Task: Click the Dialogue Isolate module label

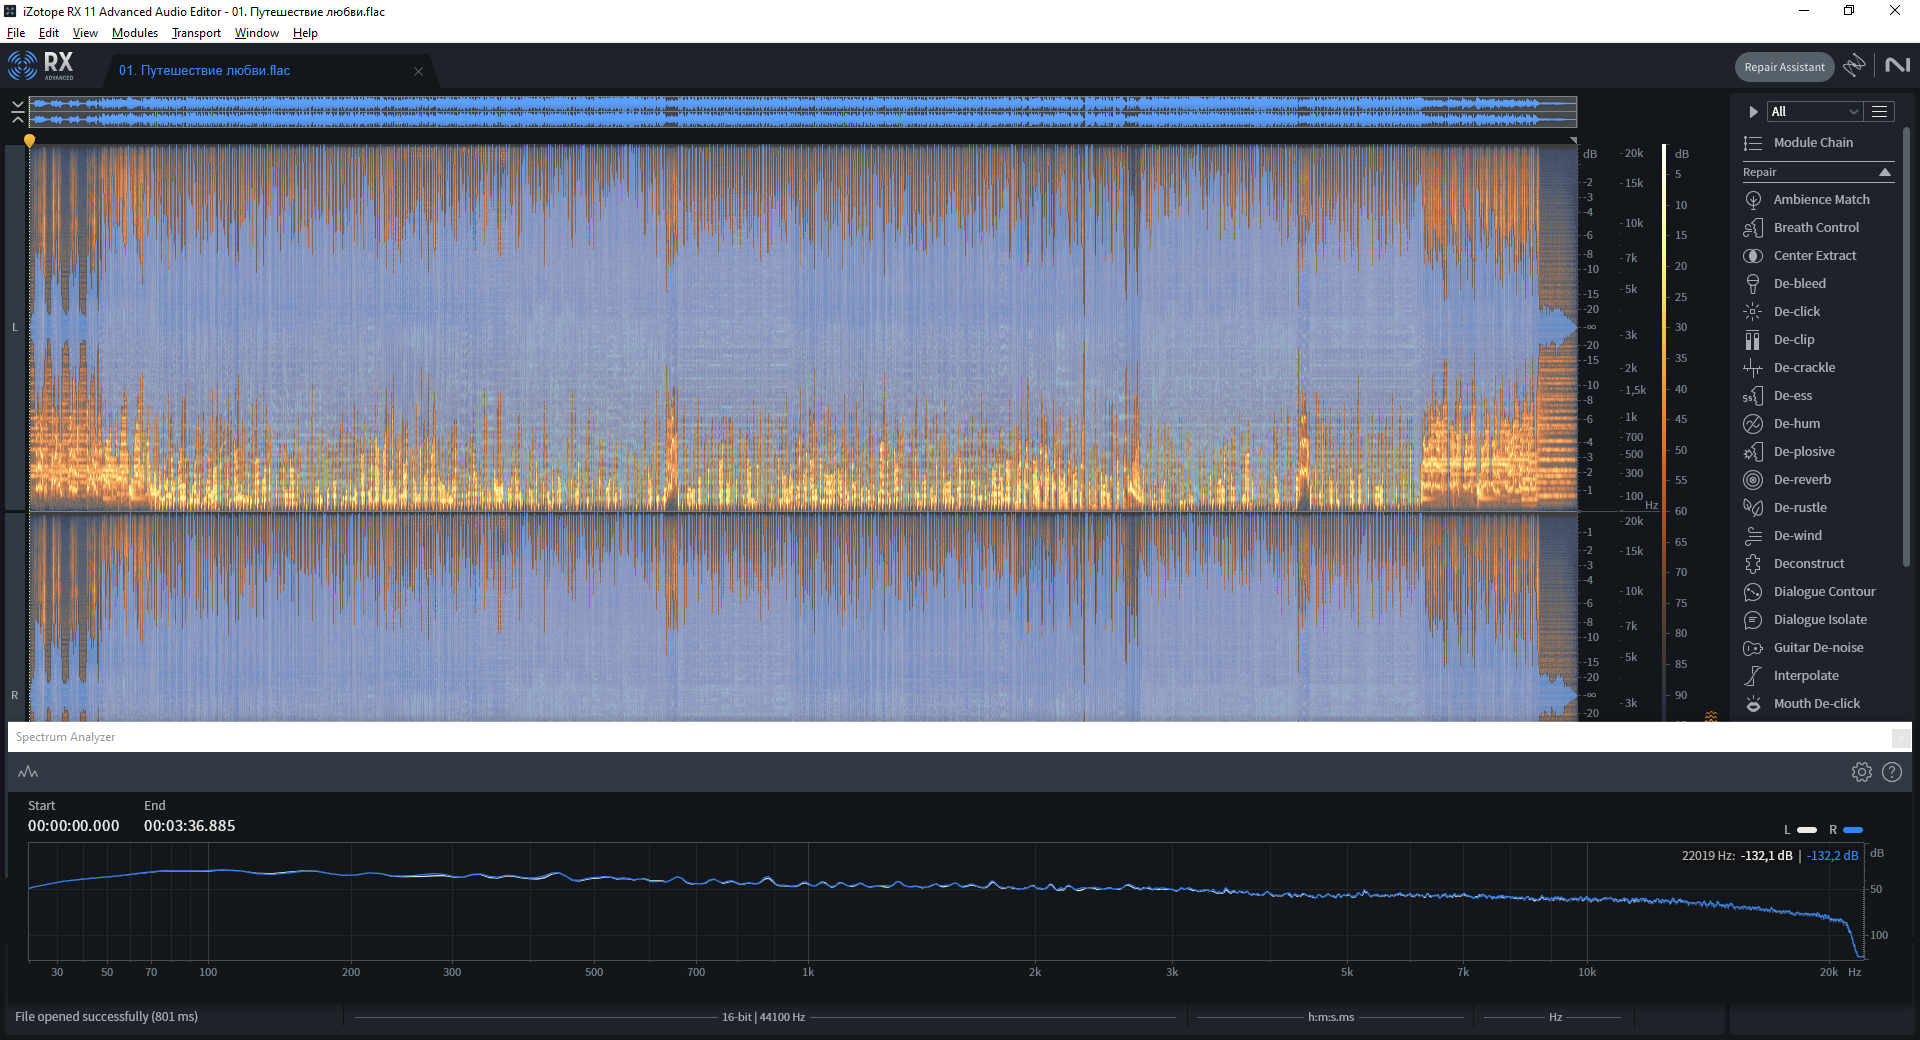Action: coord(1820,620)
